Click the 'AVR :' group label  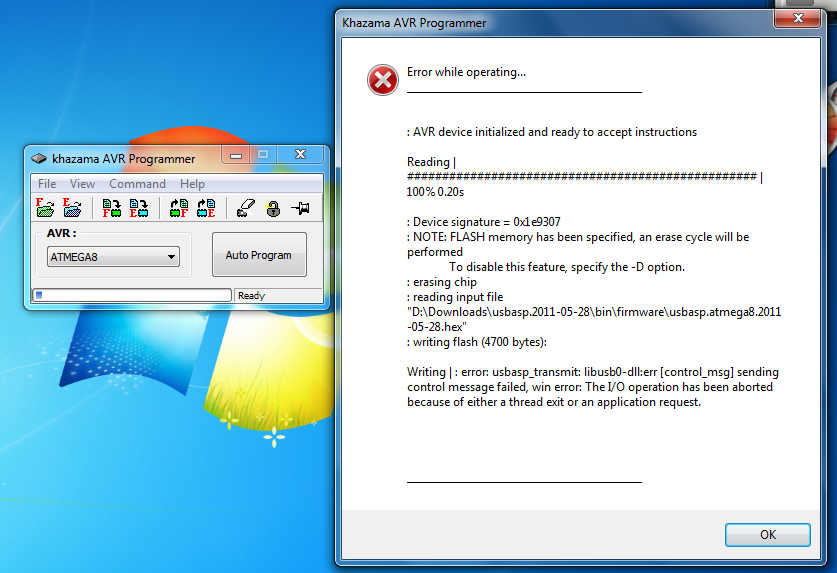[x=61, y=233]
